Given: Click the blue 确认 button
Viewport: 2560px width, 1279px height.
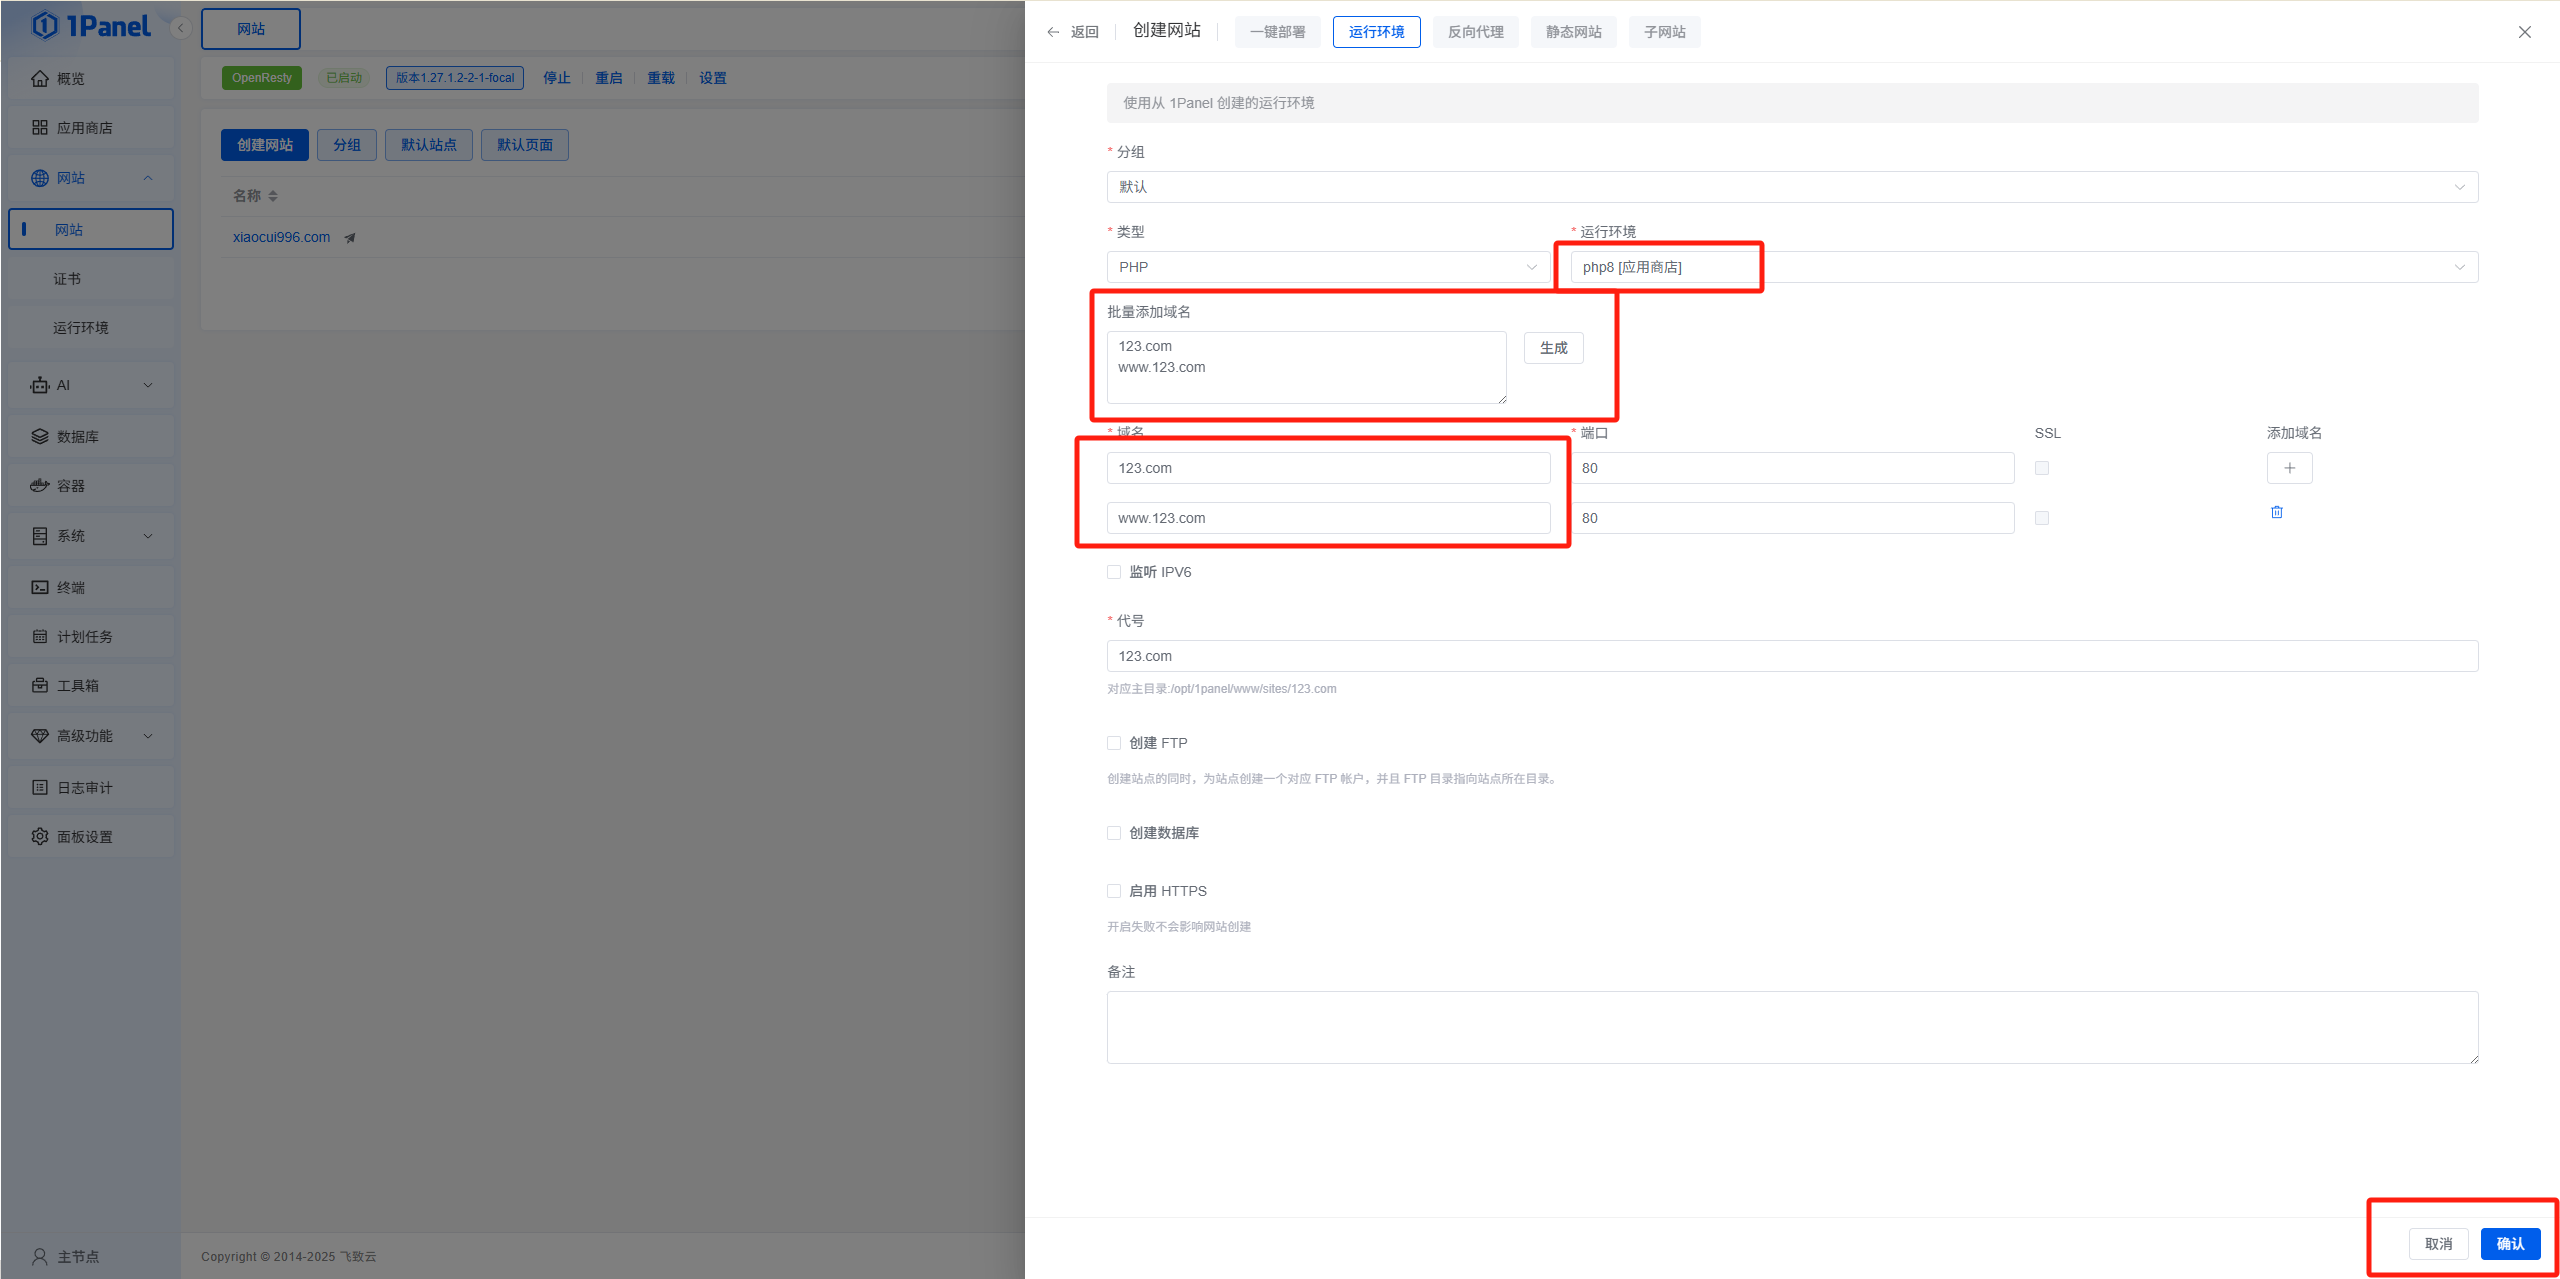Looking at the screenshot, I should pyautogui.click(x=2510, y=1244).
